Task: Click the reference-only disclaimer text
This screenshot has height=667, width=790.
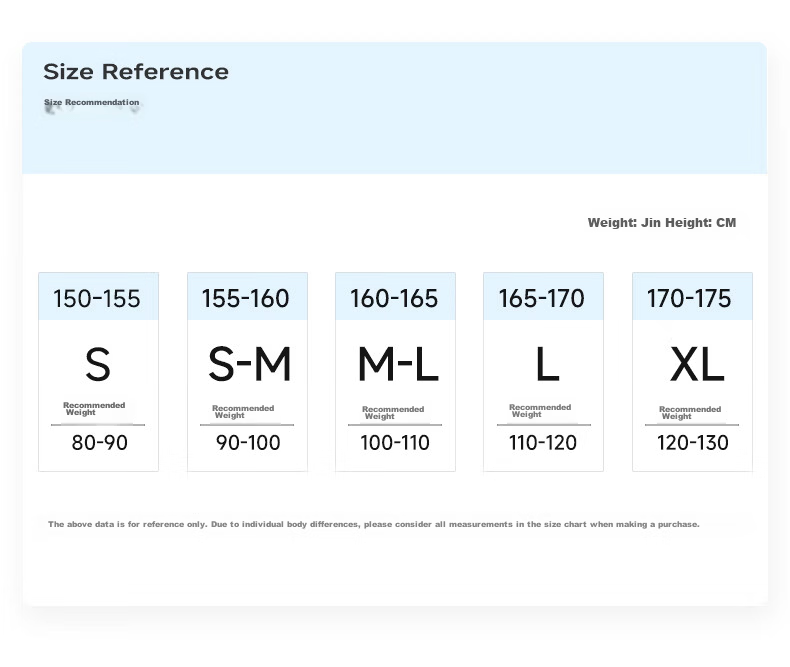Action: point(373,524)
